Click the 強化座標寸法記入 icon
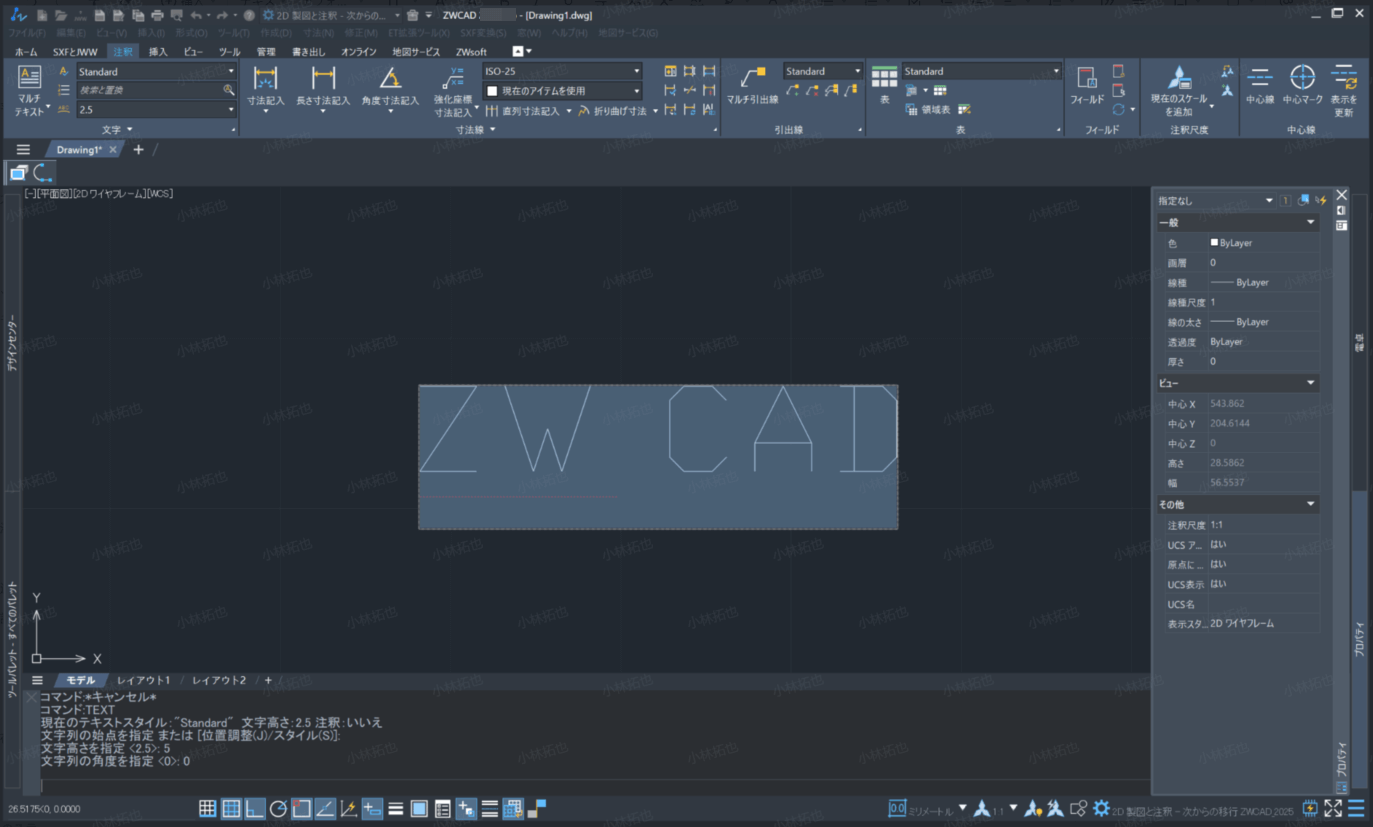Viewport: 1373px width, 827px height. click(x=453, y=79)
